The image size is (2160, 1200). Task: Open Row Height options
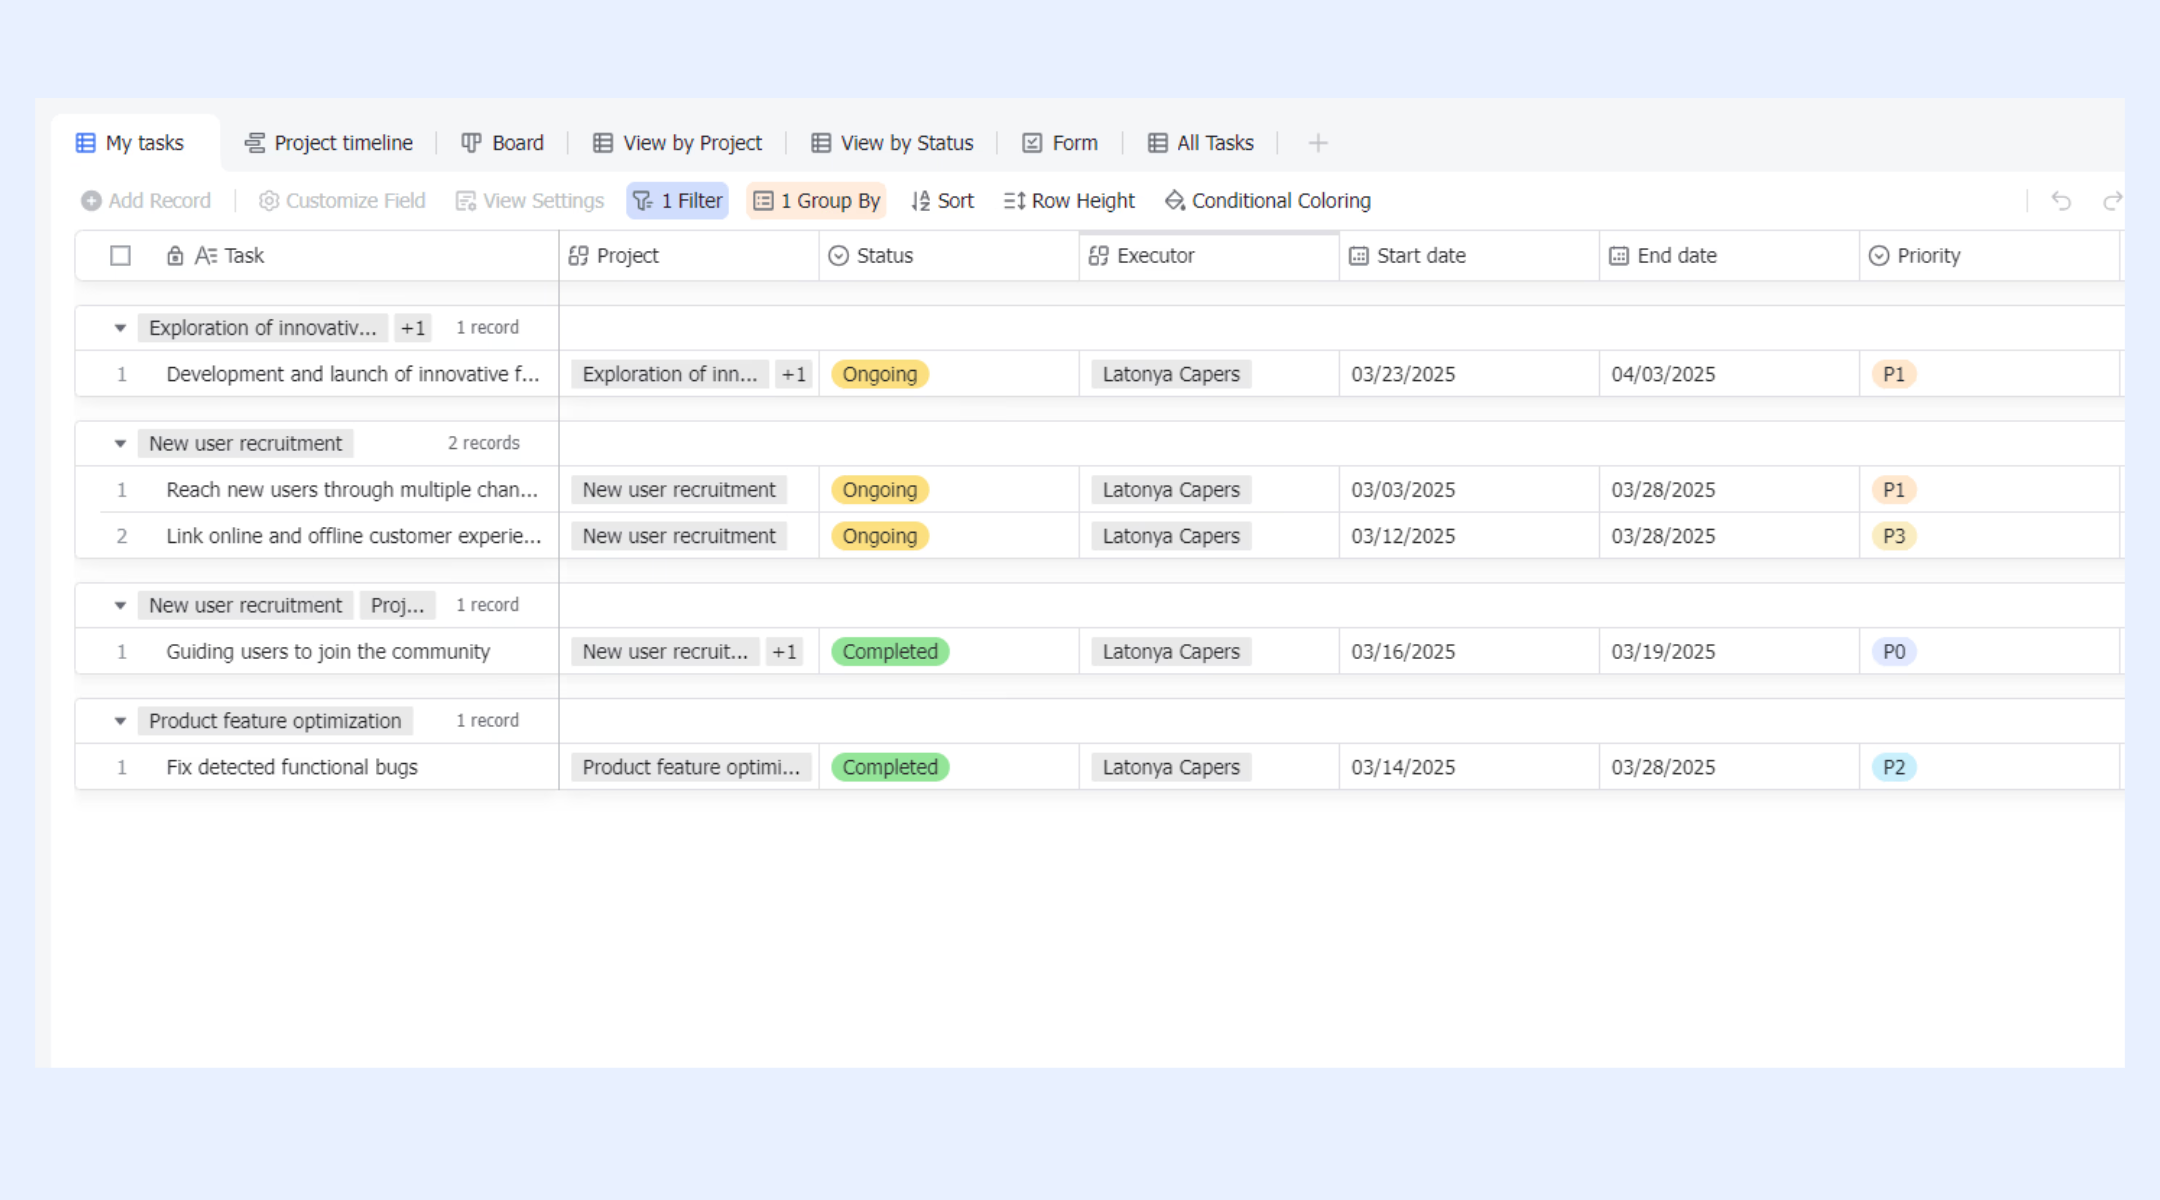pos(1069,201)
